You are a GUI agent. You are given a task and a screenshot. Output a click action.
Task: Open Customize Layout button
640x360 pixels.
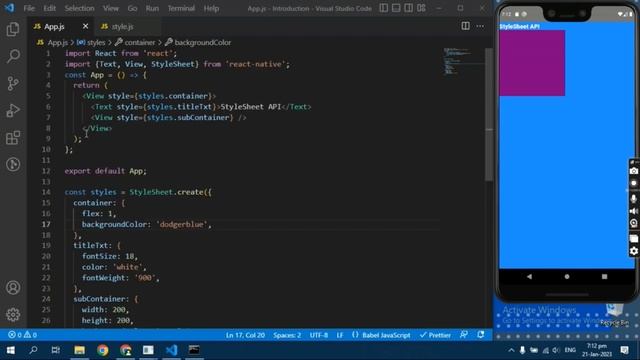click(x=421, y=8)
